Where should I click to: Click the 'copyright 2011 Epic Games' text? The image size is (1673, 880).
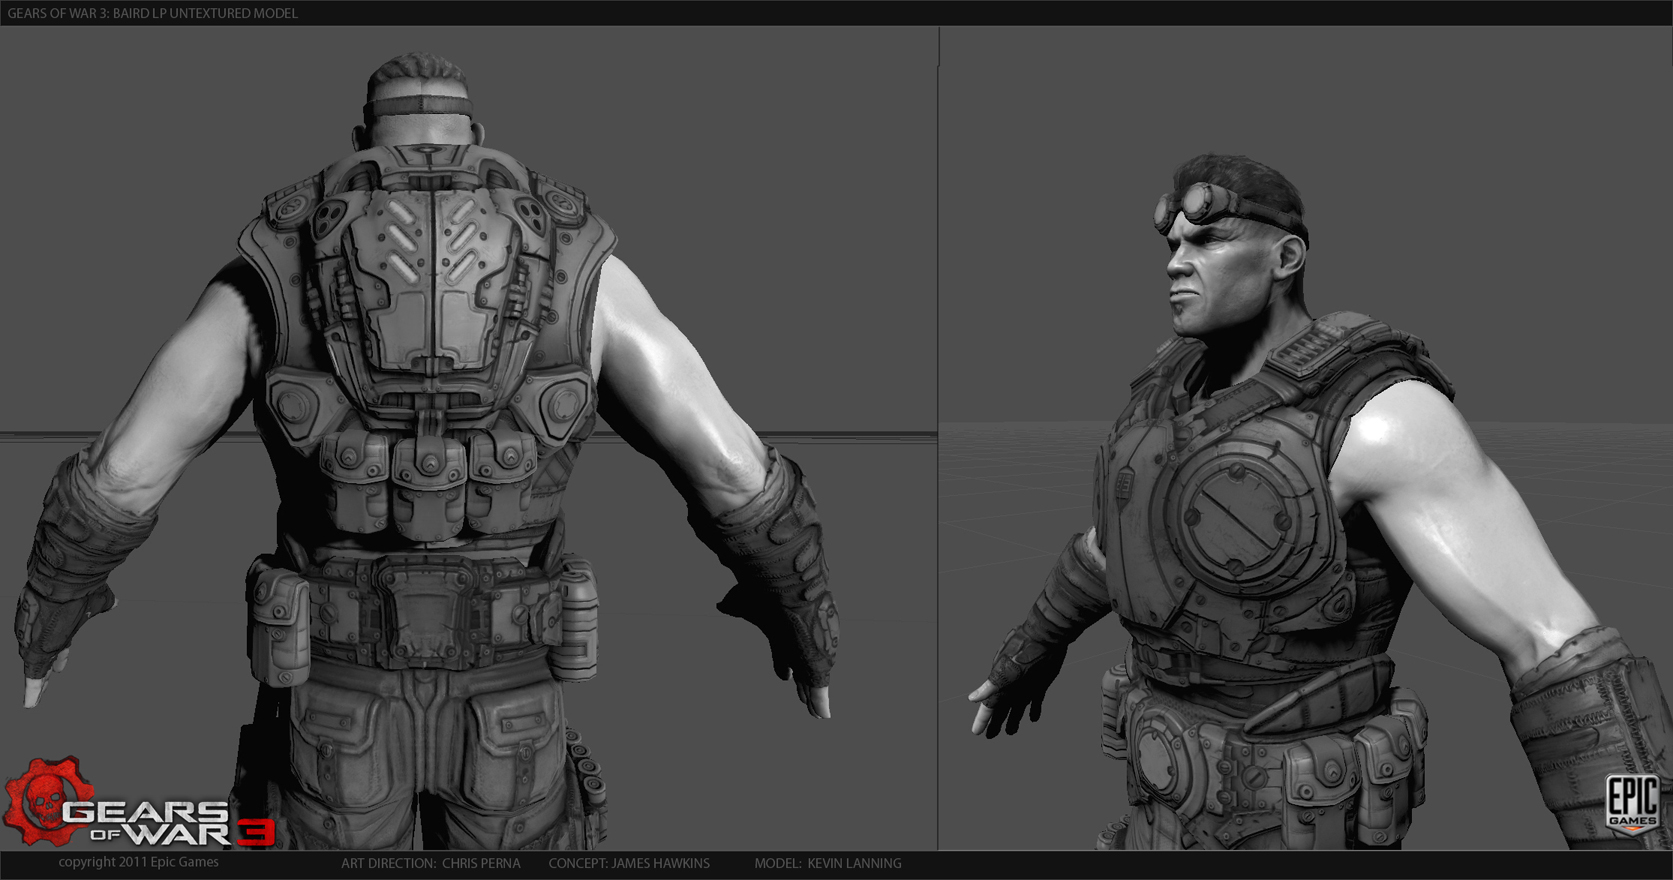coord(138,862)
